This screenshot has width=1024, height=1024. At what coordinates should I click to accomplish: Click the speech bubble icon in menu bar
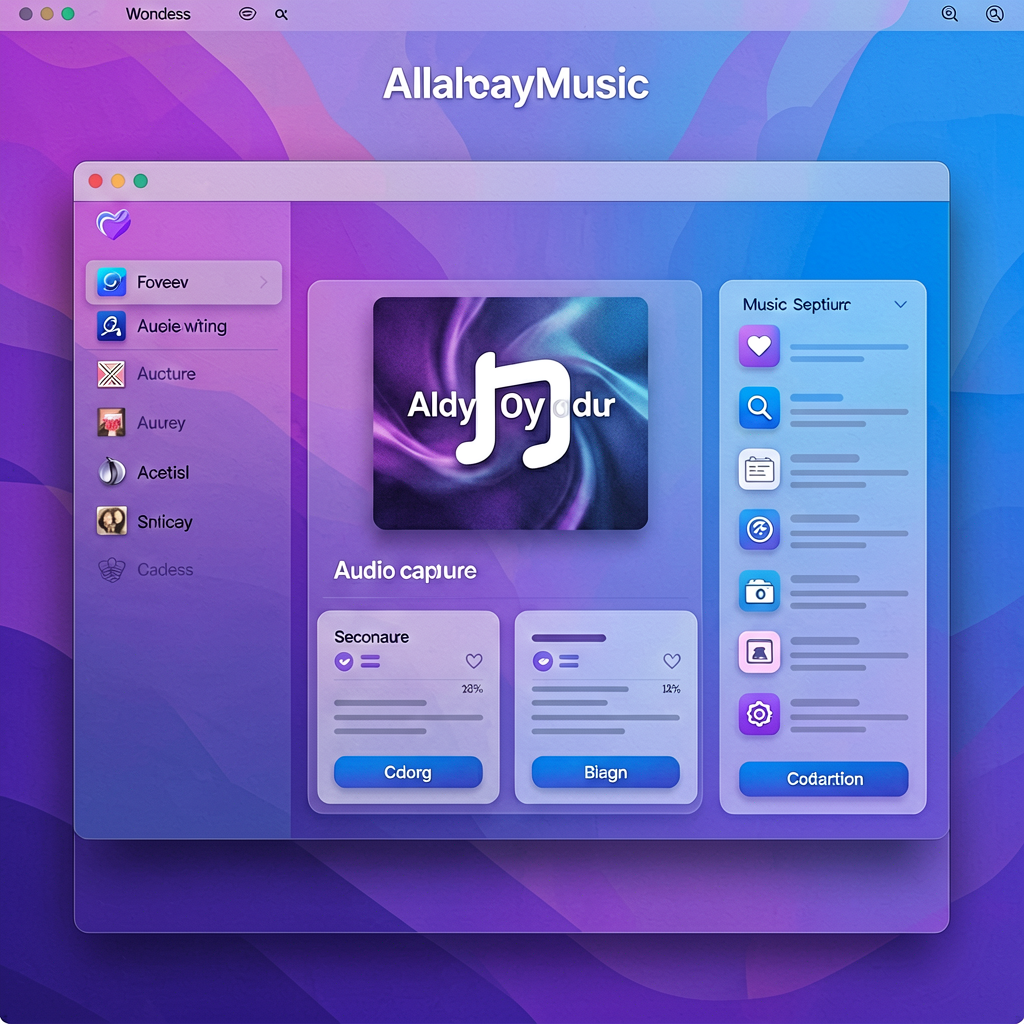(x=248, y=14)
